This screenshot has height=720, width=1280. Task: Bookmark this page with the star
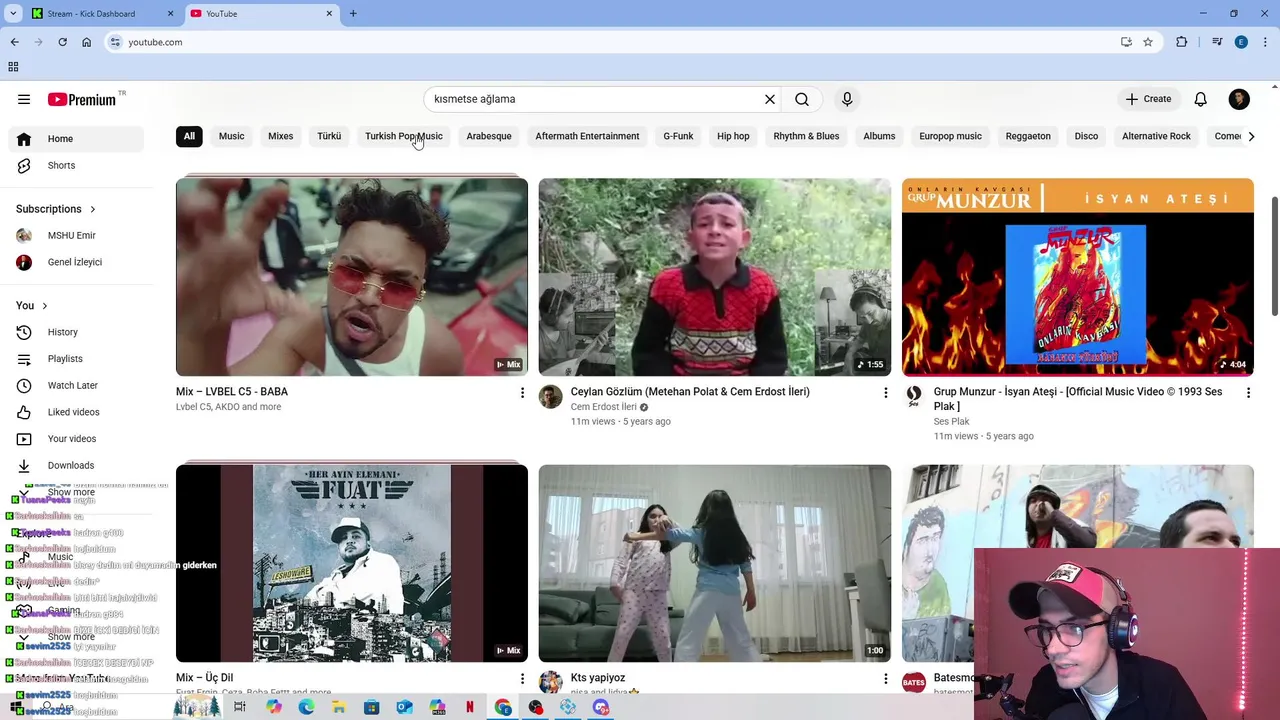(x=1148, y=42)
